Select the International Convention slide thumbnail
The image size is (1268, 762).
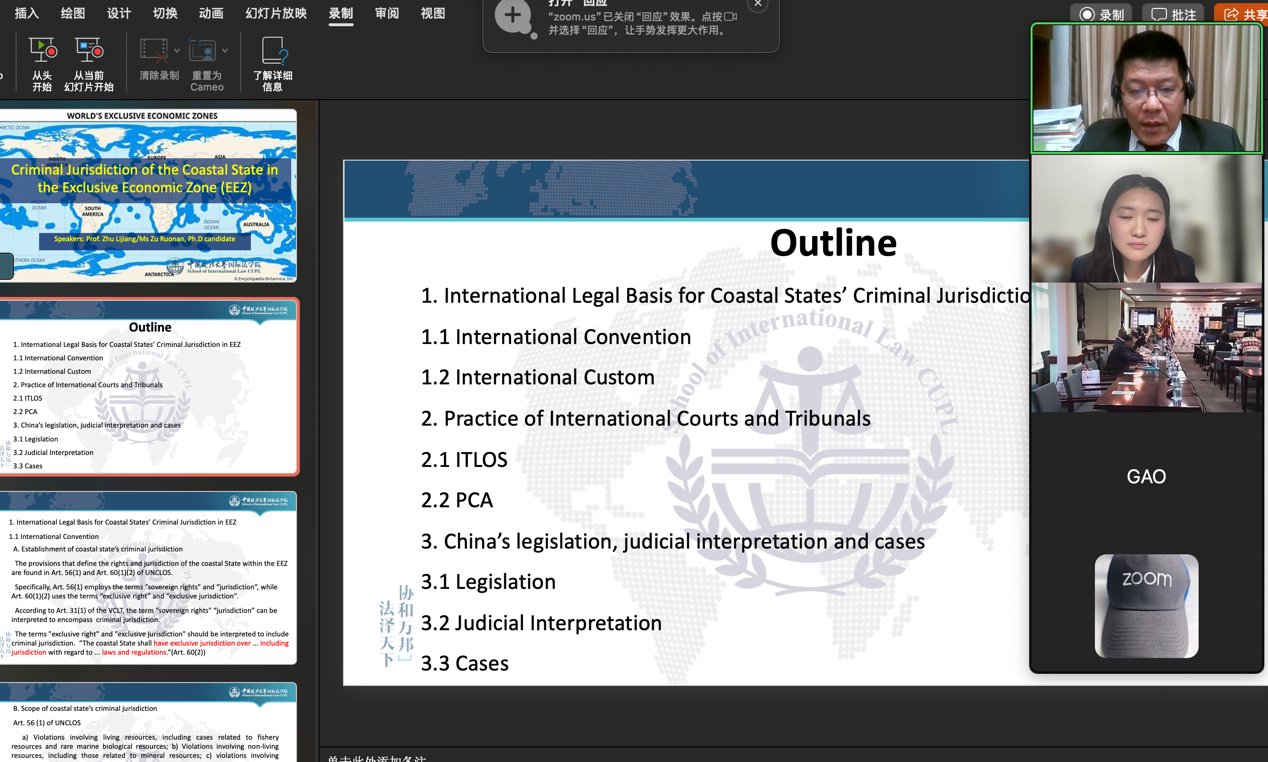pyautogui.click(x=148, y=577)
